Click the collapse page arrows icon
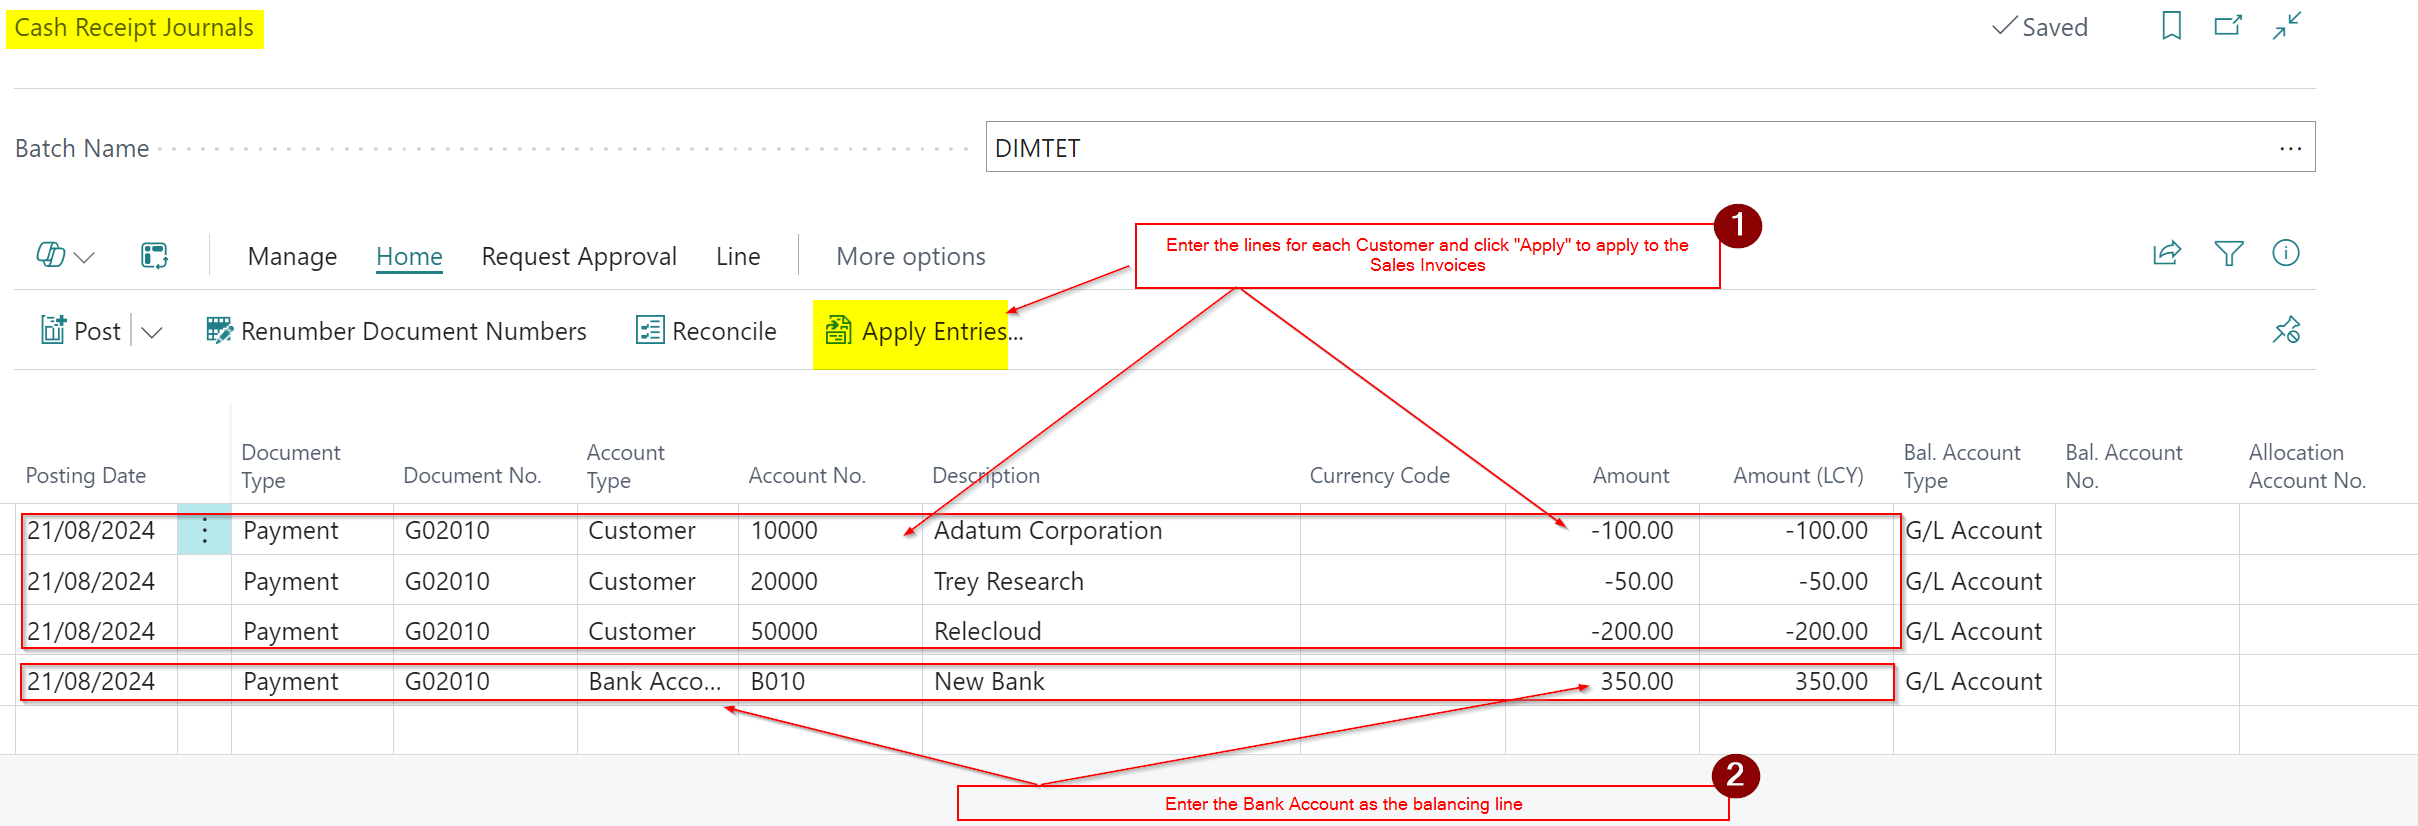This screenshot has height=826, width=2418. point(2286,26)
